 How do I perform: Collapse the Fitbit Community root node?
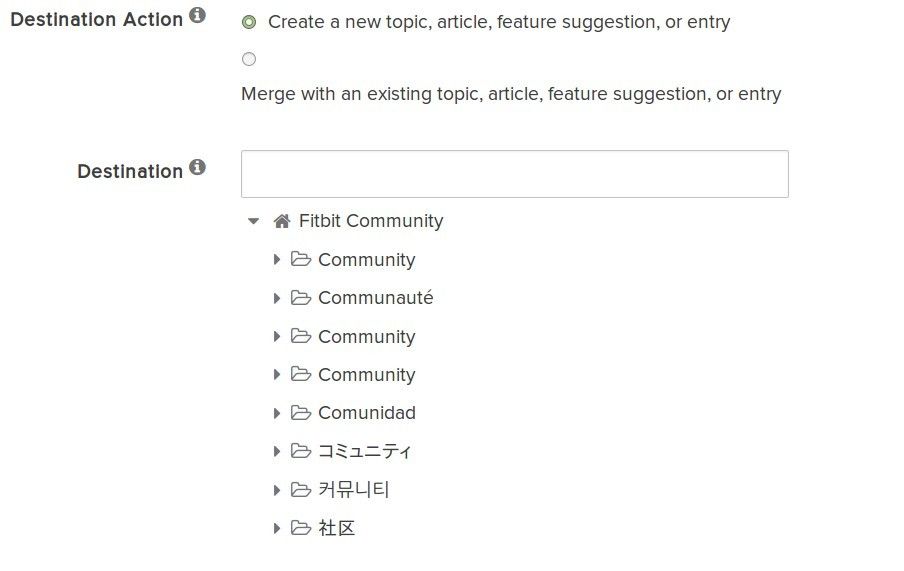point(253,221)
